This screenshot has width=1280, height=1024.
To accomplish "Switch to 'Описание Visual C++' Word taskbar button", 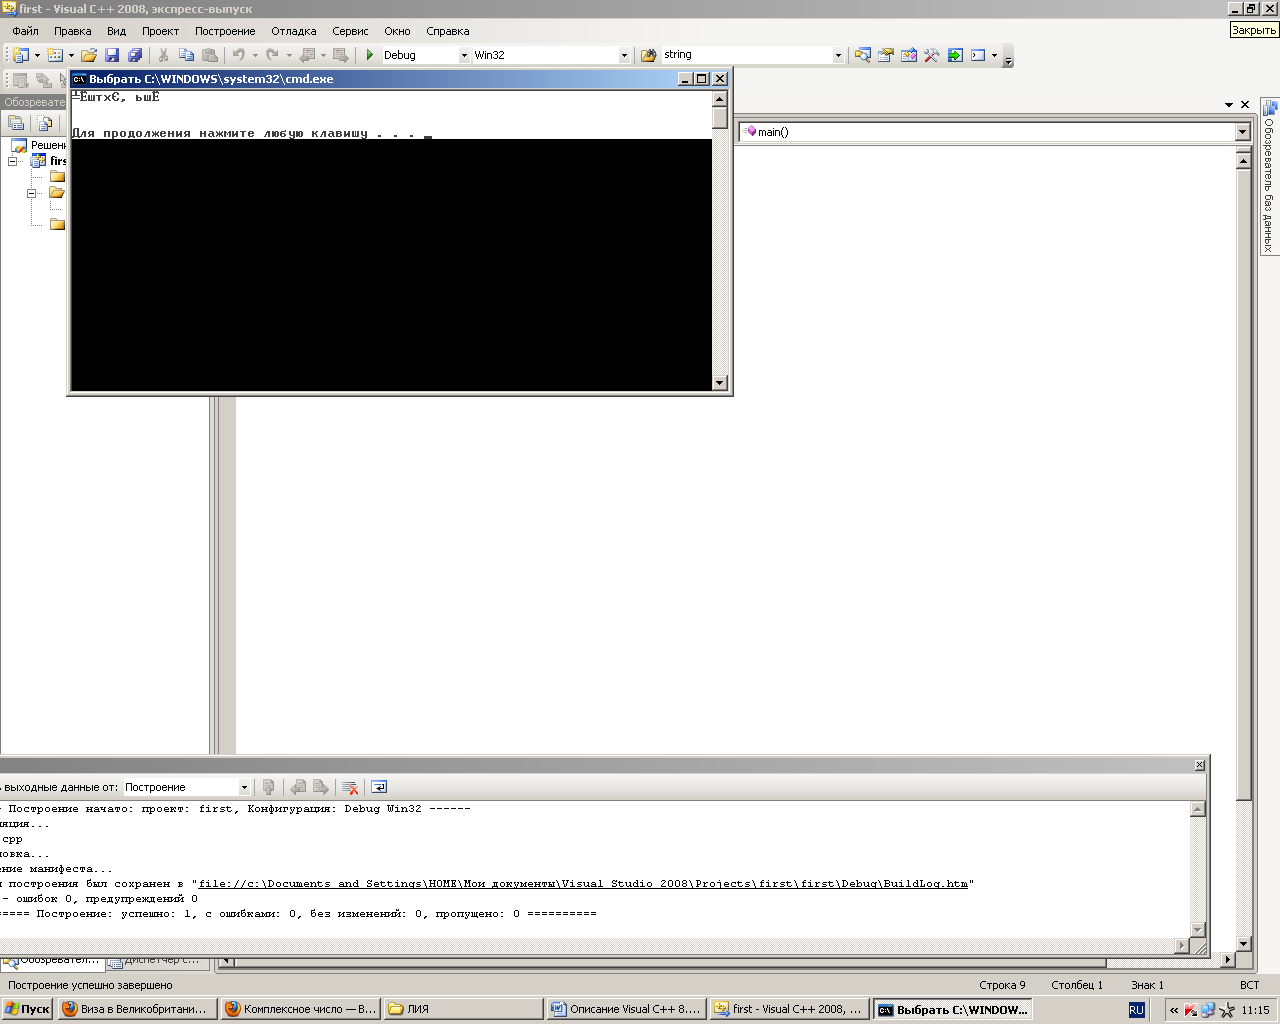I will [x=626, y=1010].
